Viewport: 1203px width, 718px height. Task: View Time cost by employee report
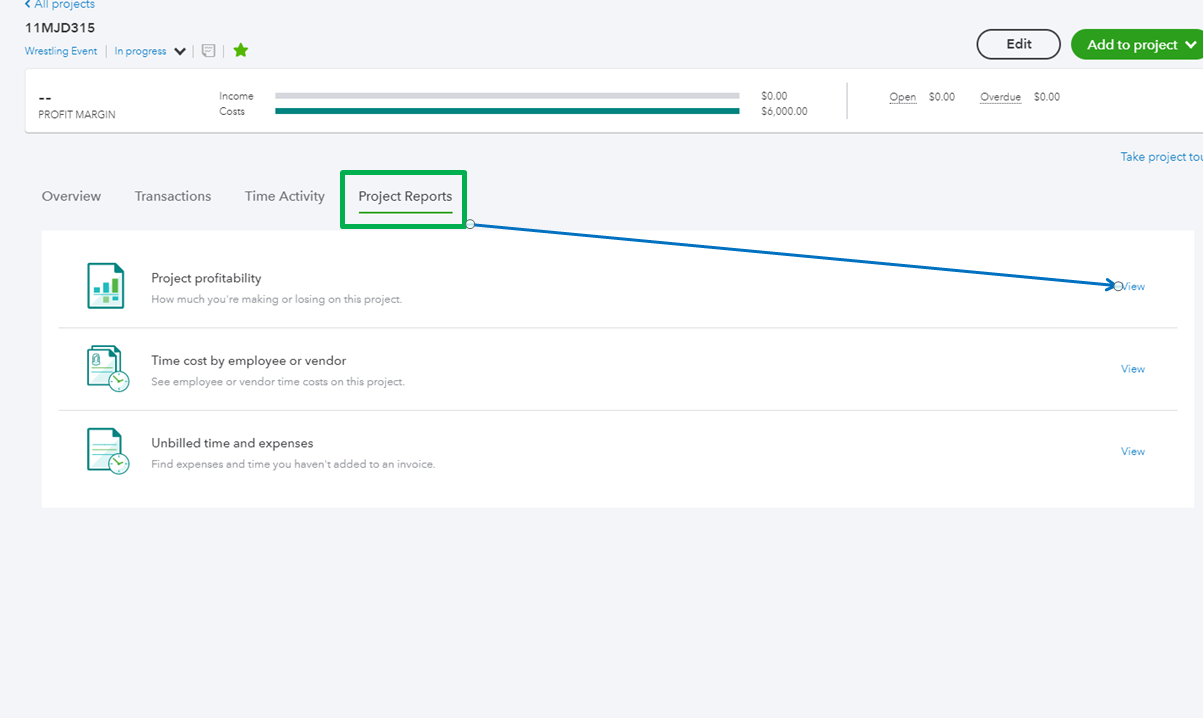pos(1133,369)
